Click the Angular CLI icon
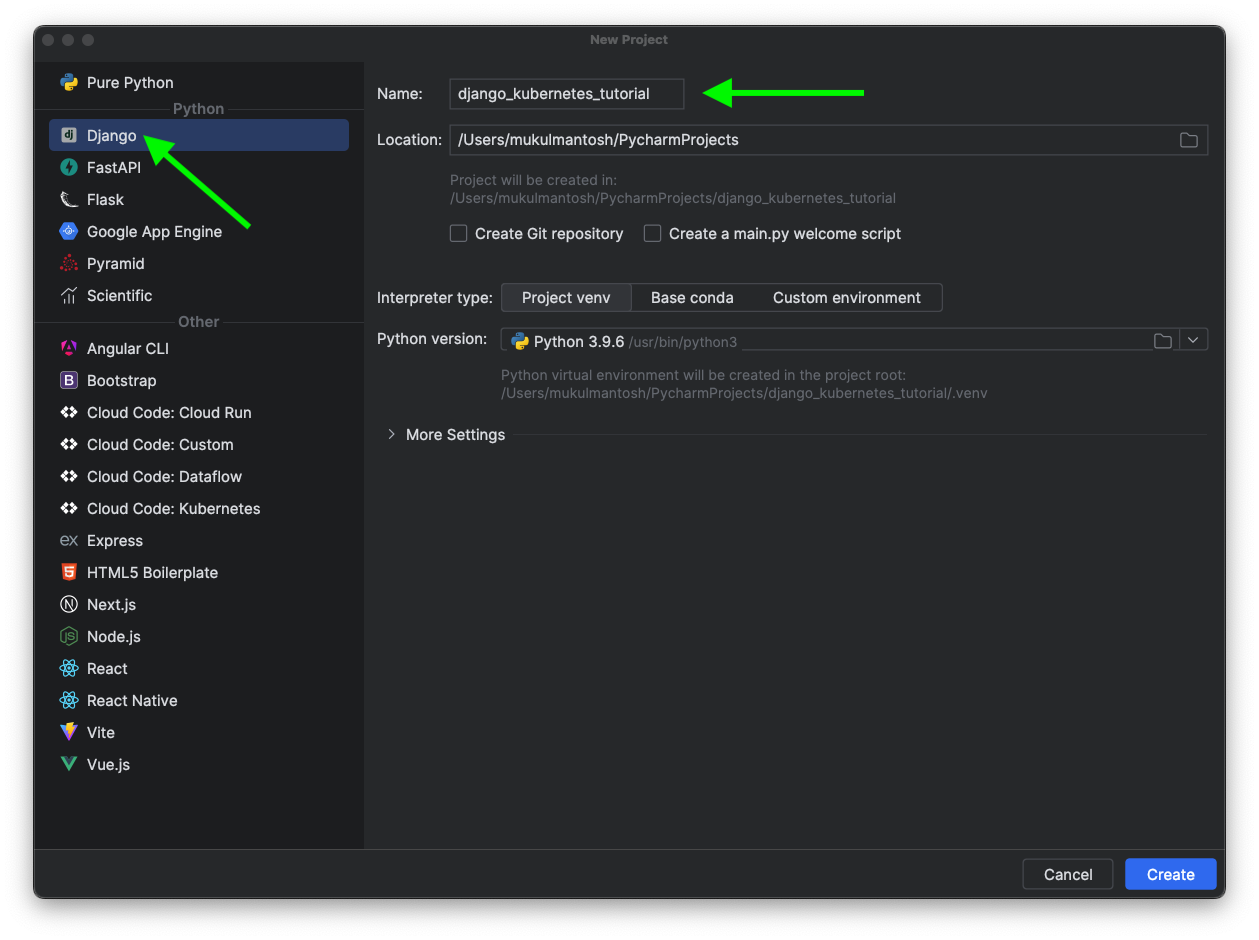The height and width of the screenshot is (940, 1259). [69, 348]
